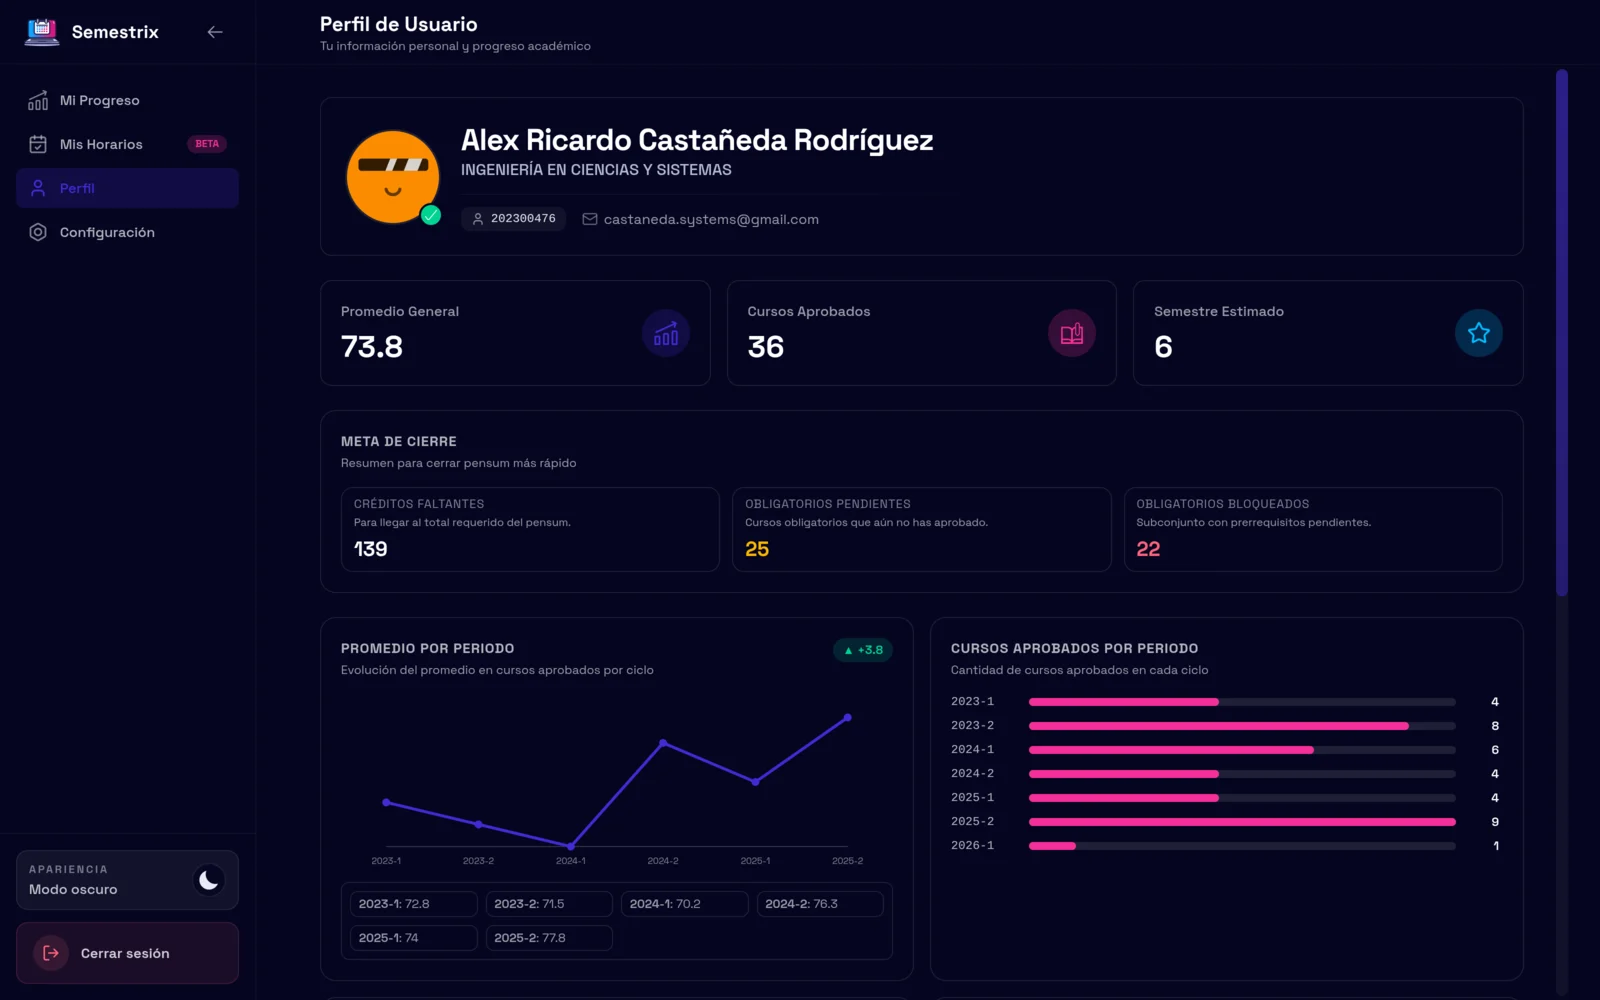Click the envelope icon beside the email

coord(590,219)
